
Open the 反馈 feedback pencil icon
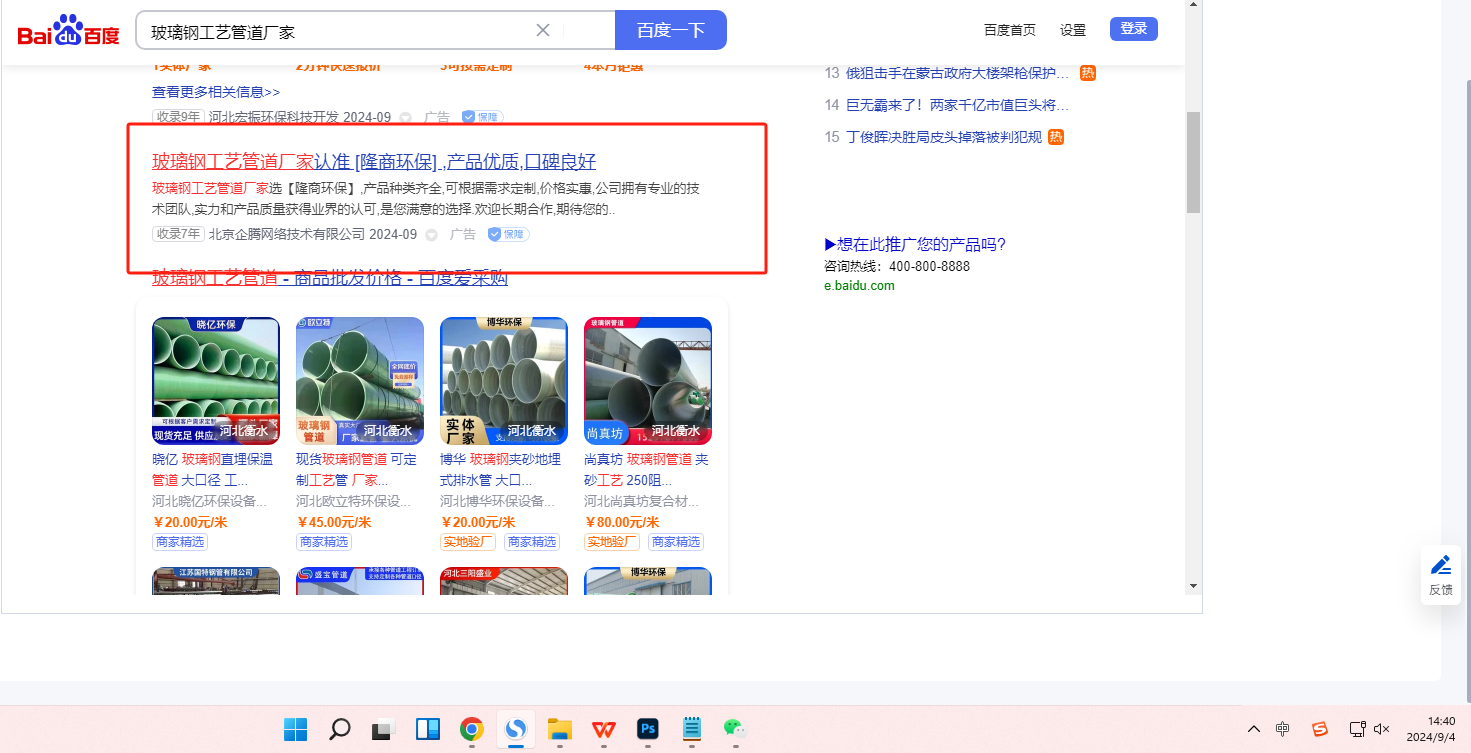1440,565
